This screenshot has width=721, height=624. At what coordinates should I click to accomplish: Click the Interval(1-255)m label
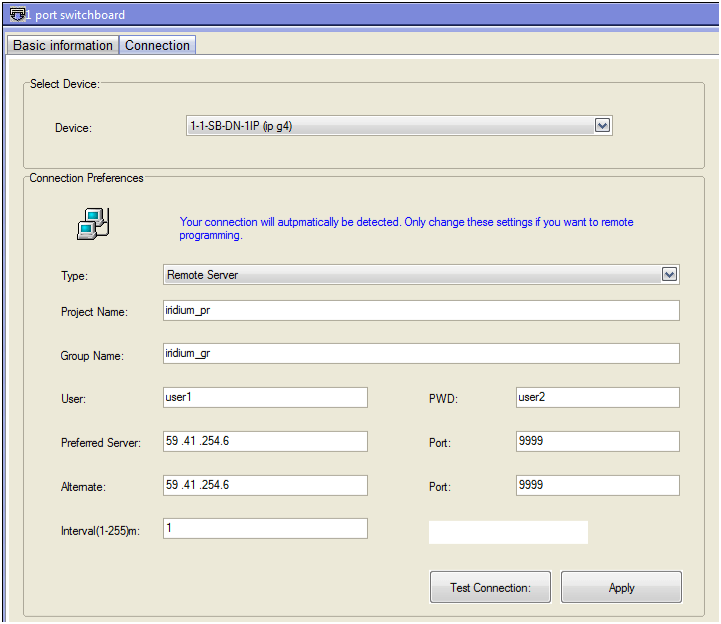coord(100,531)
